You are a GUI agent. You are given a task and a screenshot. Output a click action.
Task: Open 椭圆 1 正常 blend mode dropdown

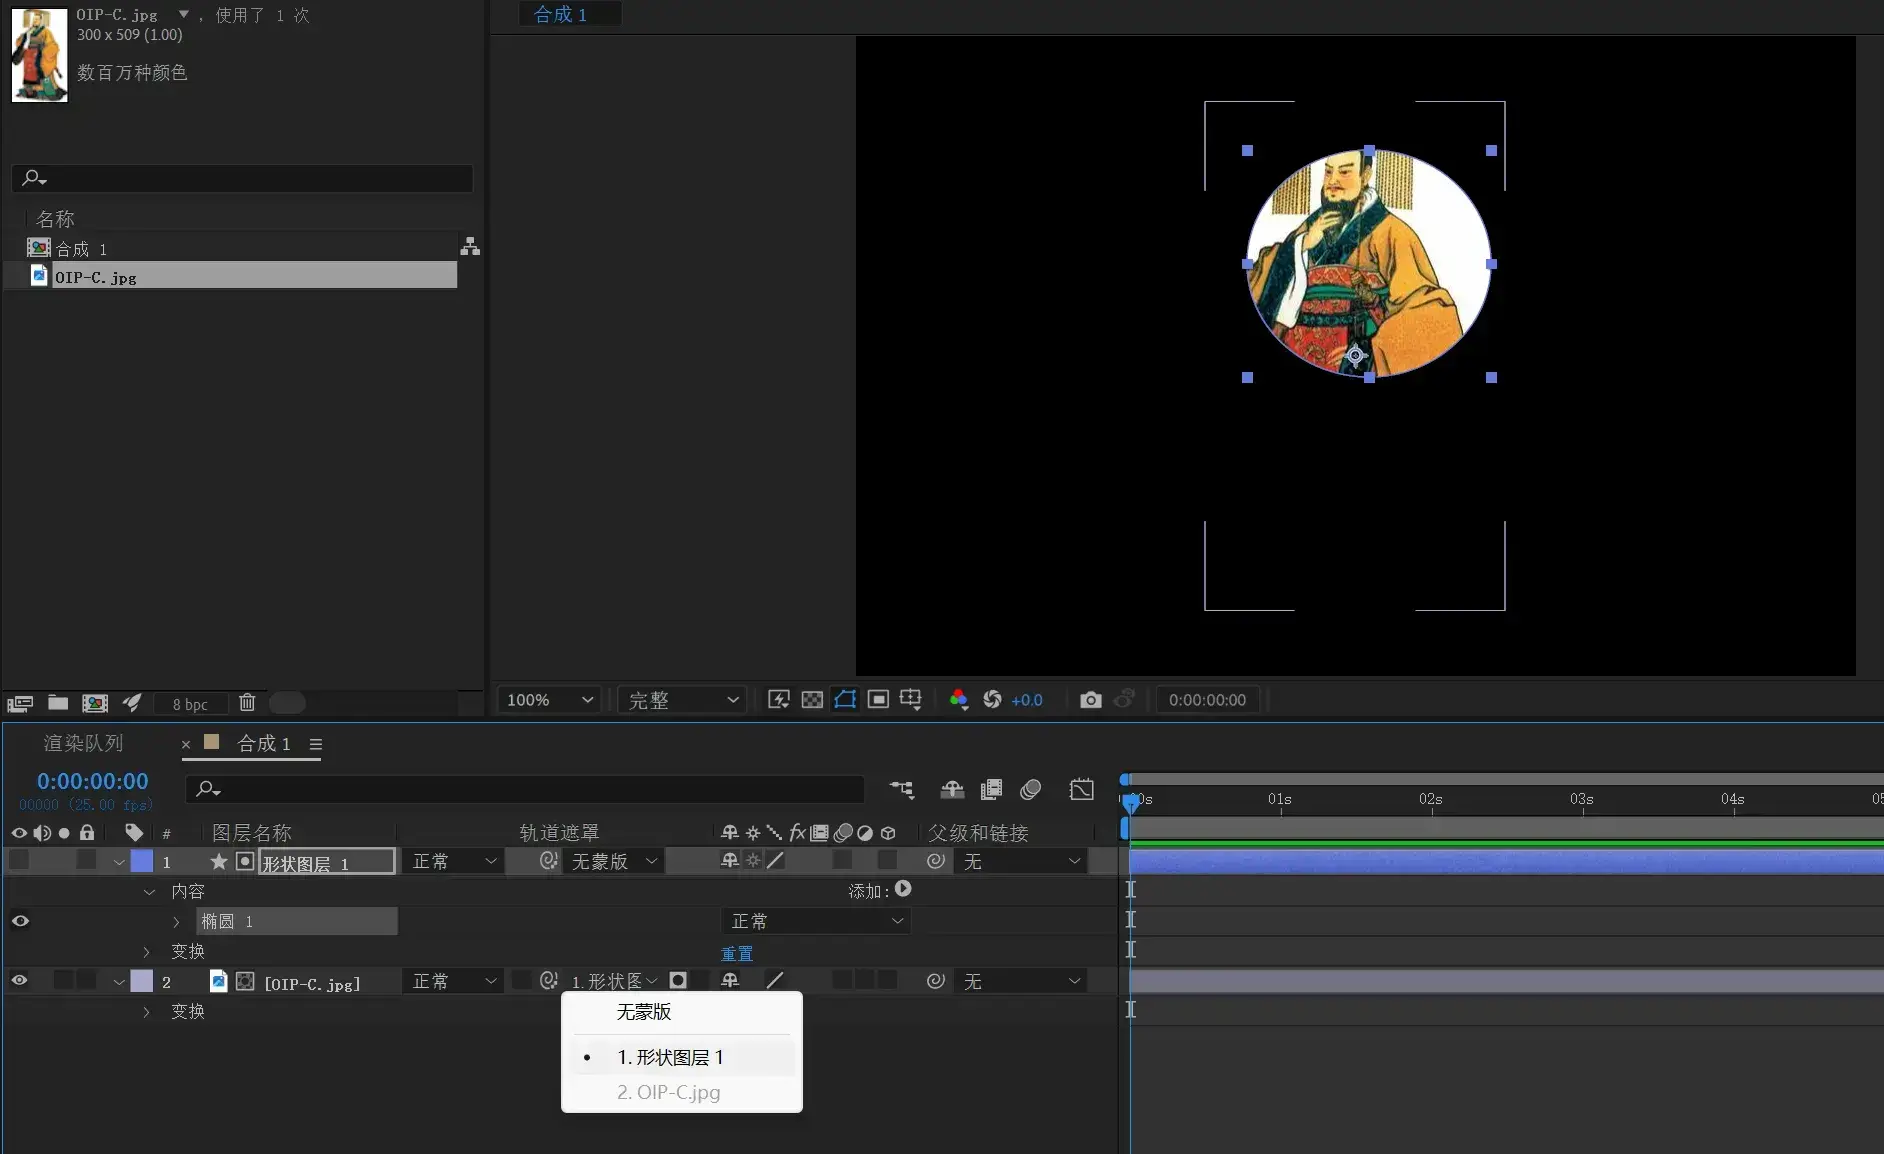tap(816, 921)
